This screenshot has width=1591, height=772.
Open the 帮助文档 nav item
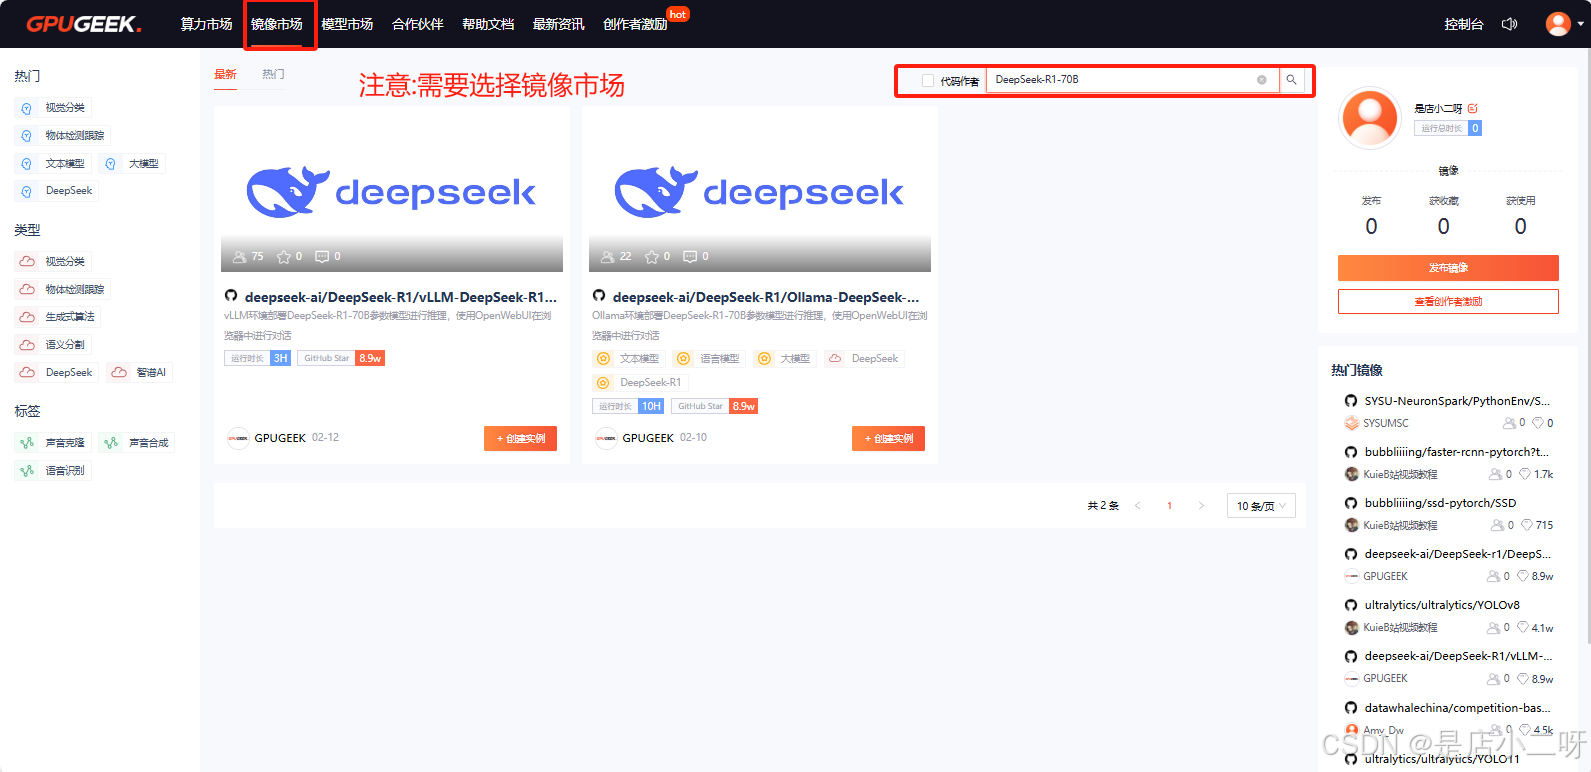click(x=488, y=24)
